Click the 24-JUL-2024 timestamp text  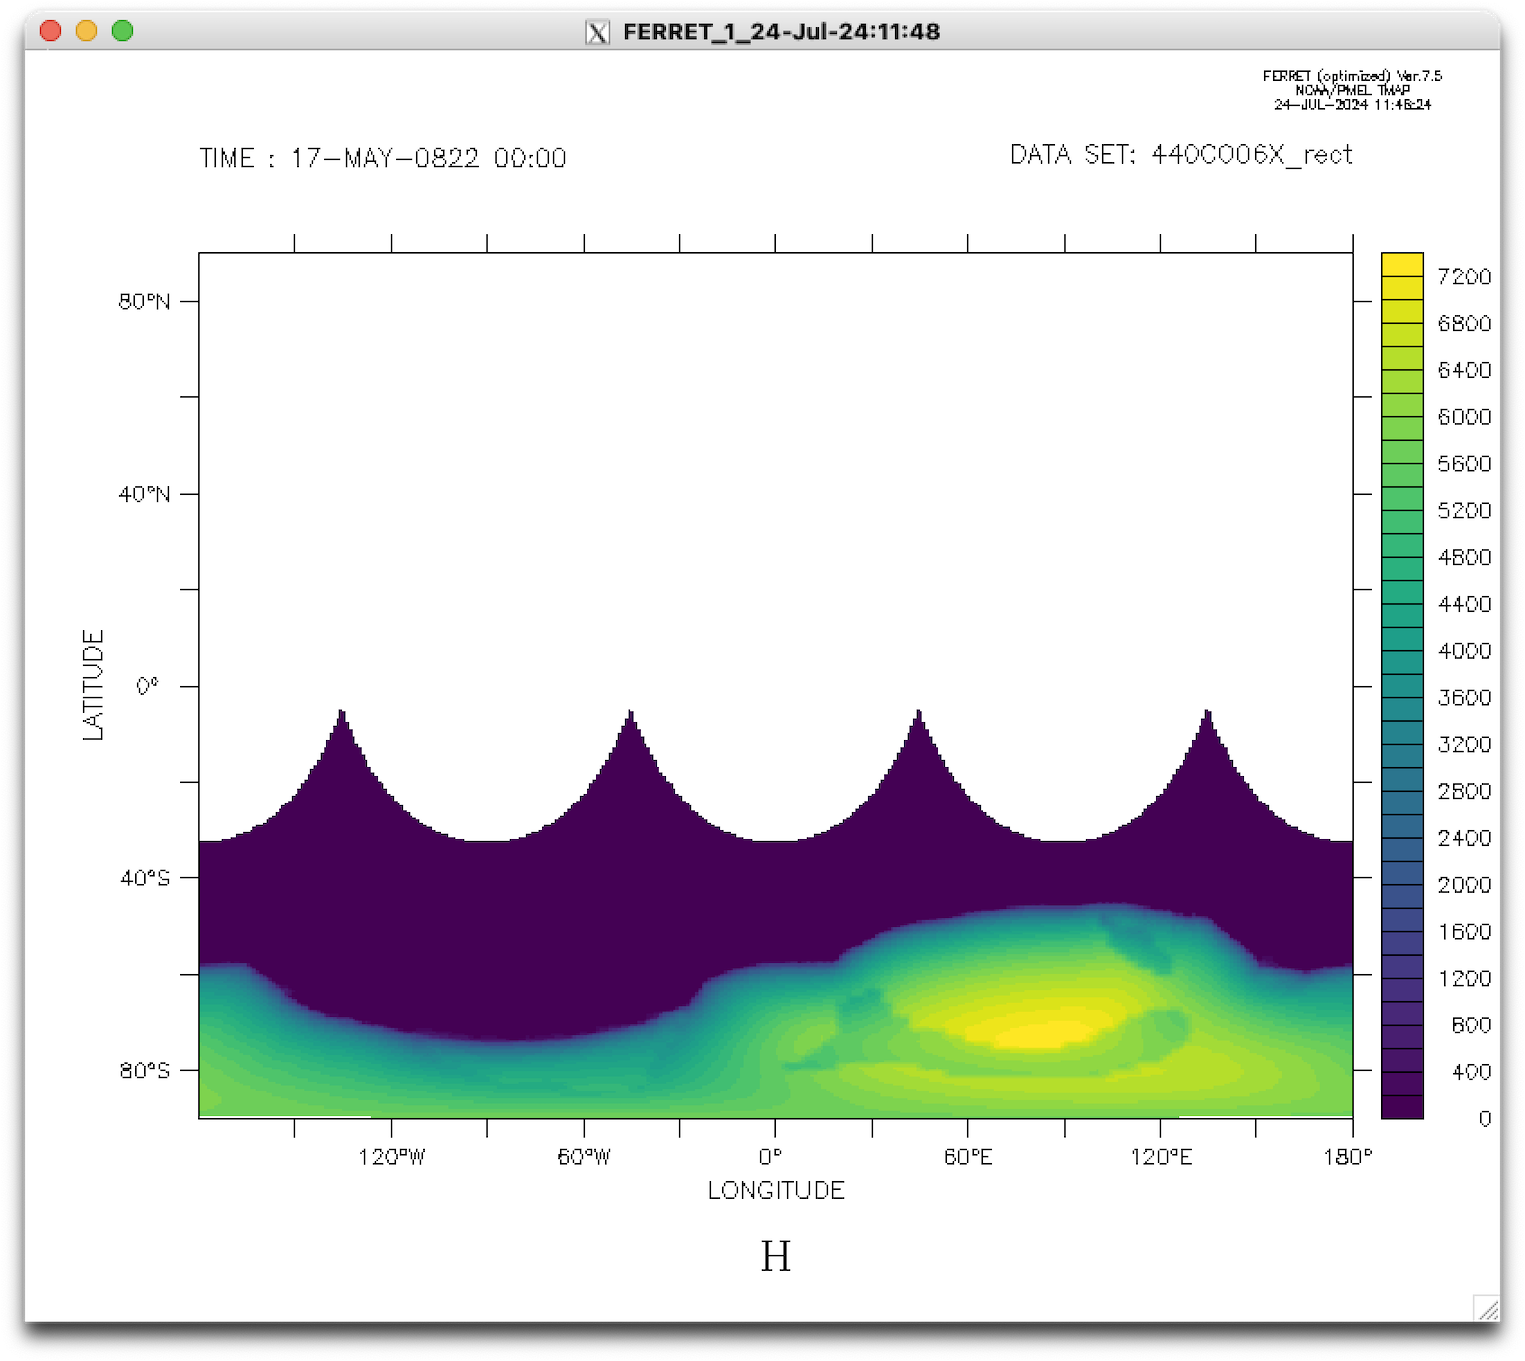tap(1352, 104)
